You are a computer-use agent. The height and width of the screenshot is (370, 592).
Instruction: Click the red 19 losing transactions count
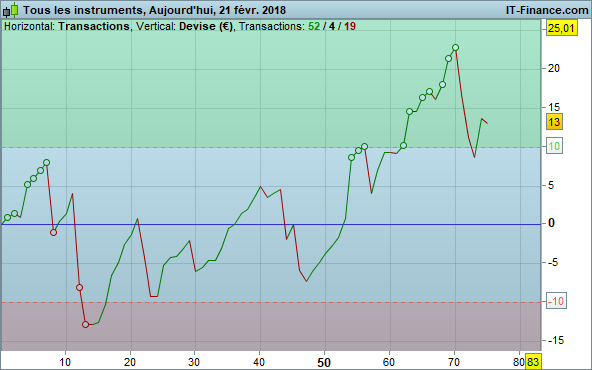(x=350, y=26)
